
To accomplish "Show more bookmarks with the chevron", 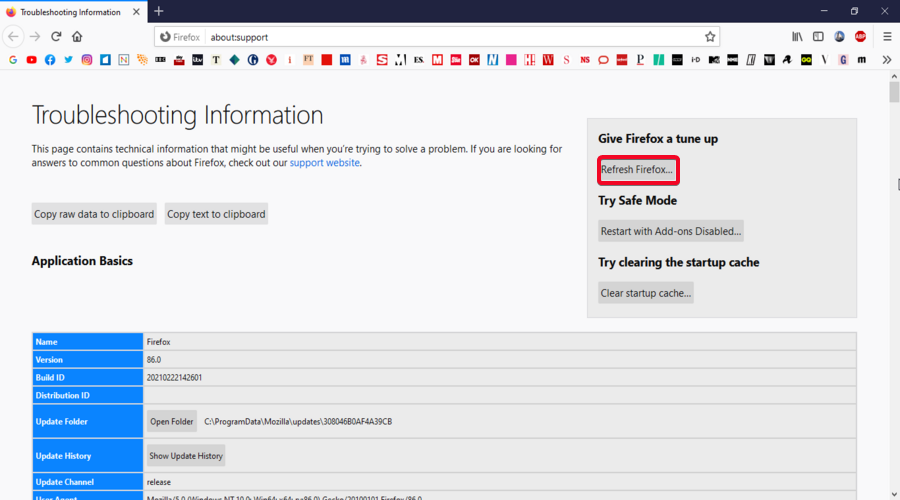I will [887, 60].
